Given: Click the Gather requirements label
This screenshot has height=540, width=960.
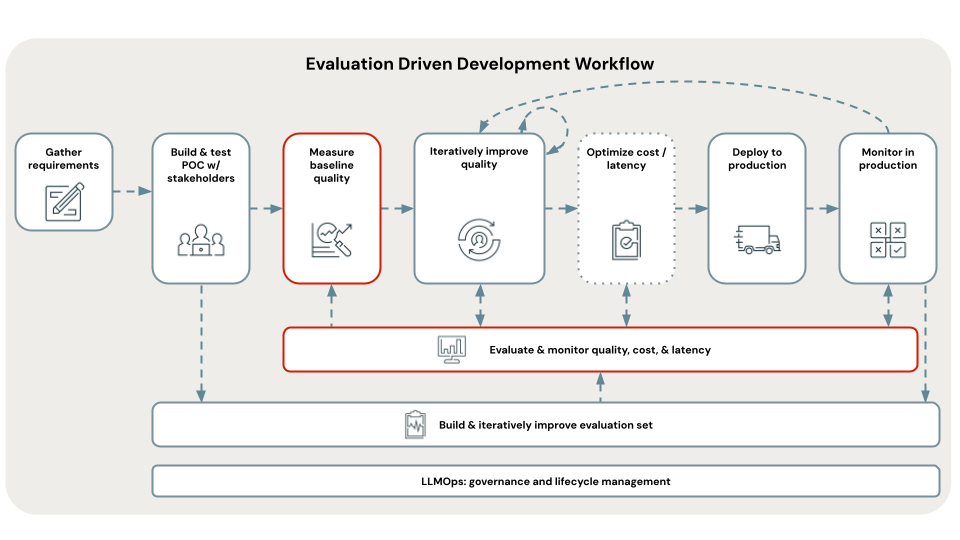Looking at the screenshot, I should pos(64,158).
